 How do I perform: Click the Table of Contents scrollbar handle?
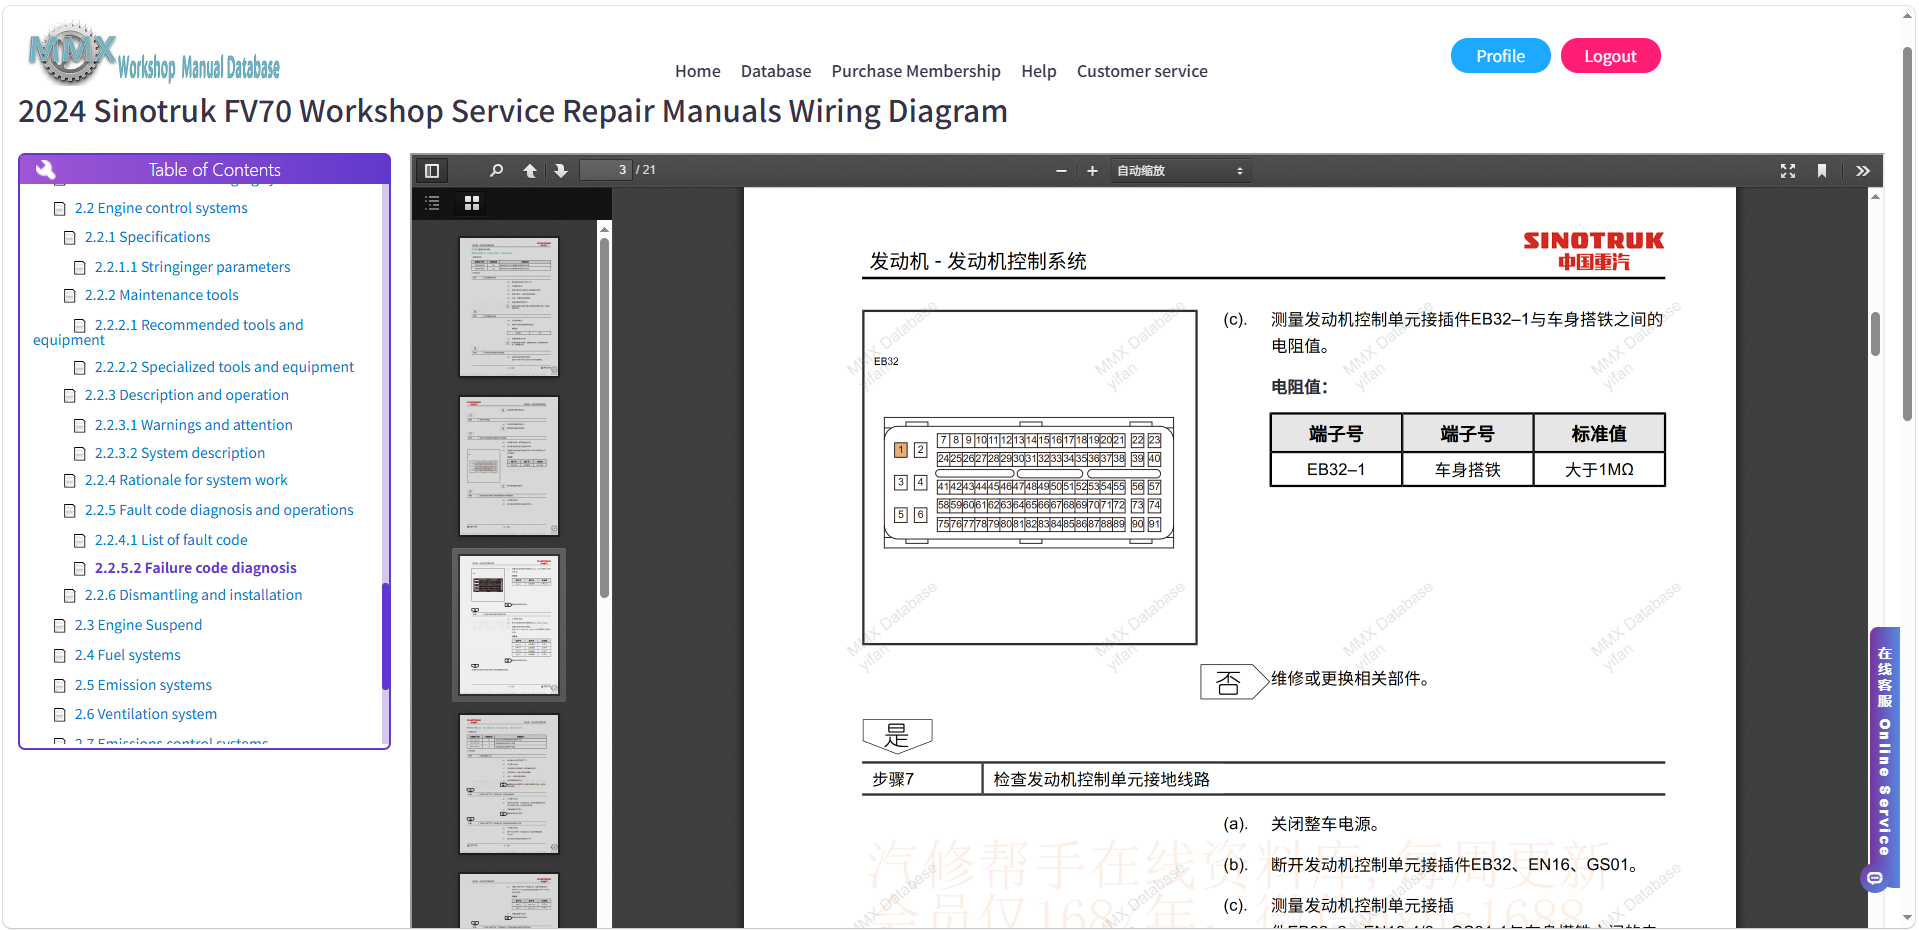click(386, 636)
